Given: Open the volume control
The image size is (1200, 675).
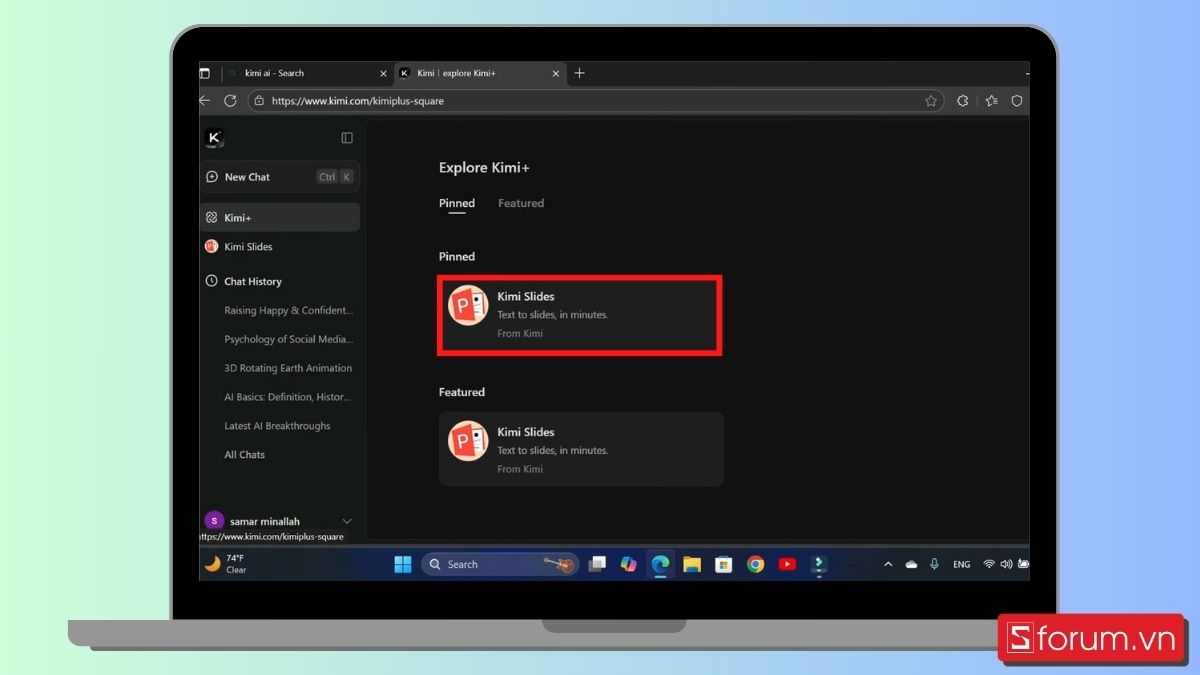Looking at the screenshot, I should pos(1006,564).
